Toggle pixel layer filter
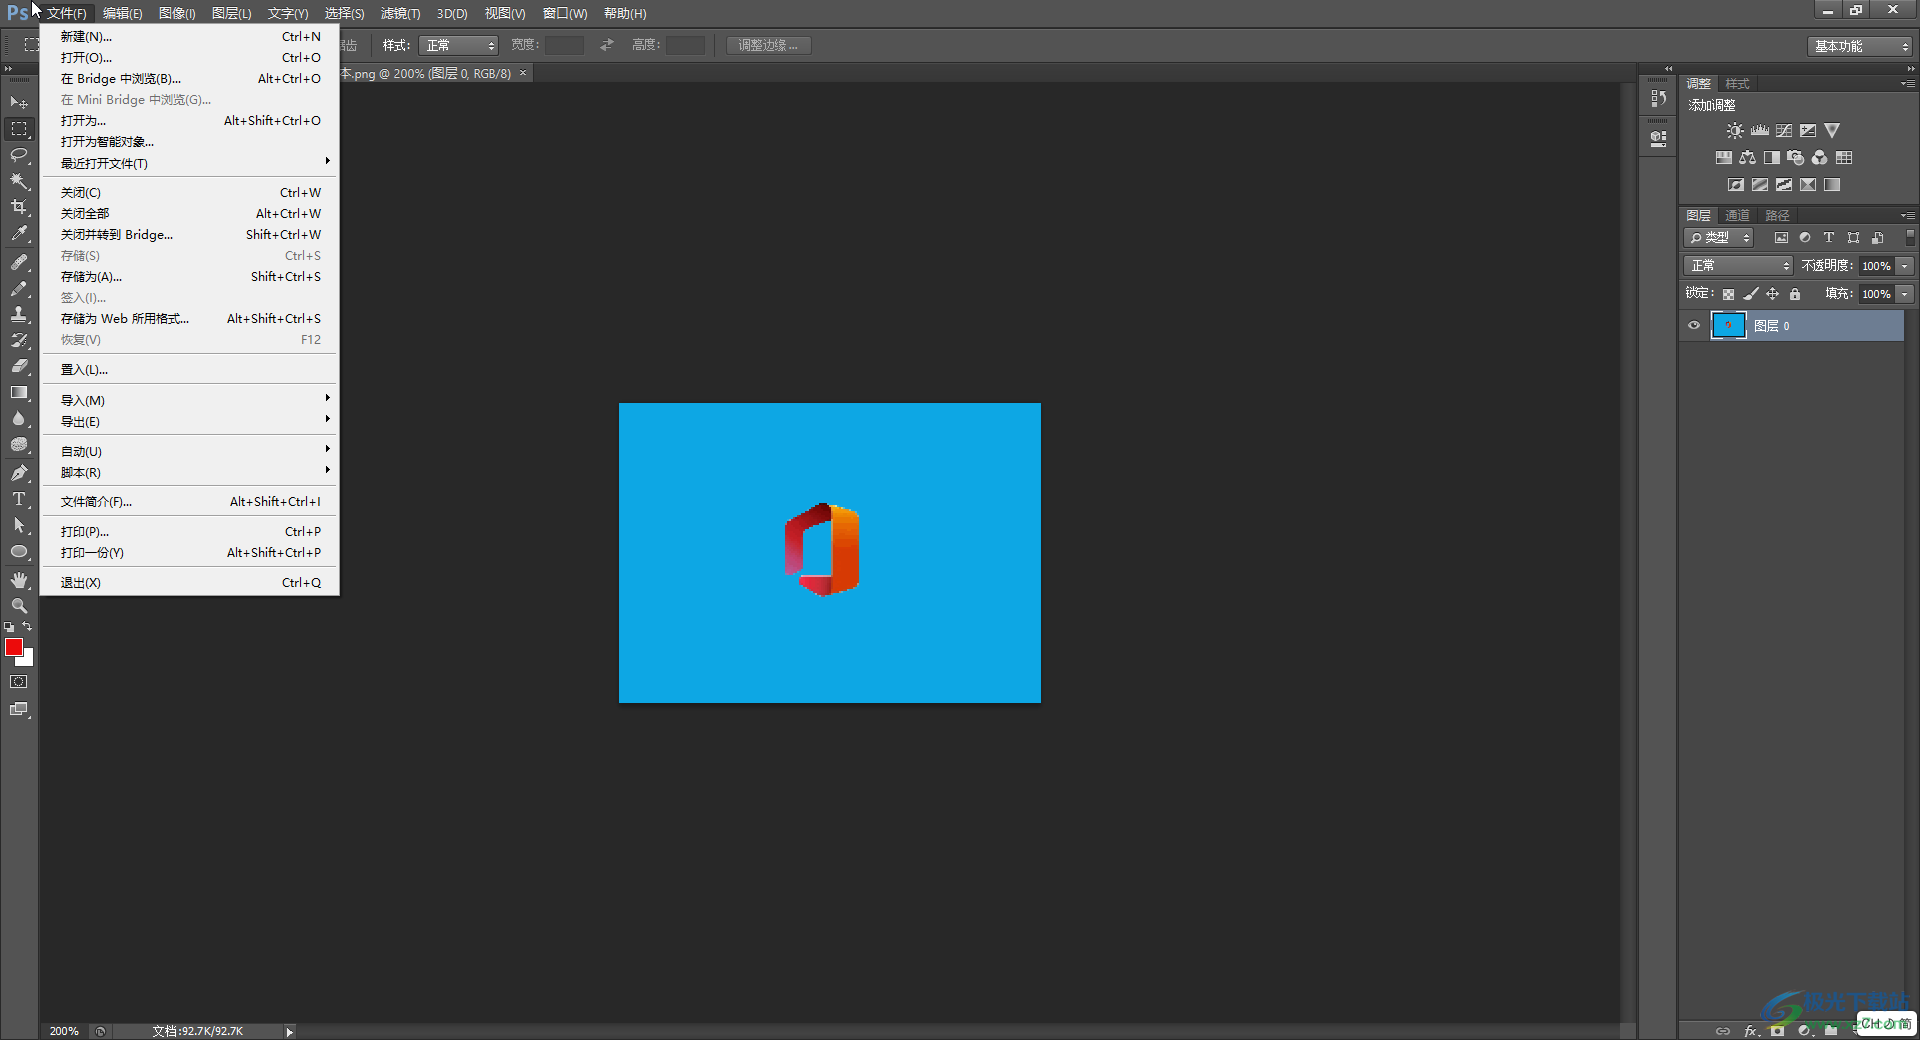This screenshot has width=1920, height=1040. tap(1781, 238)
